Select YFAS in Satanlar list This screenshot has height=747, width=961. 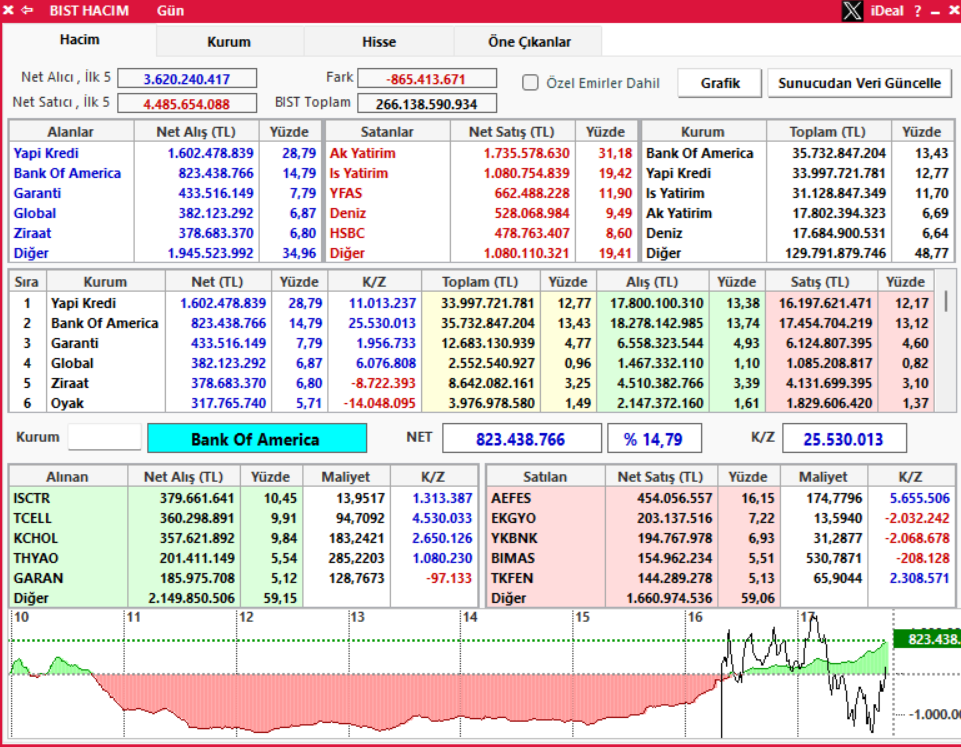346,194
